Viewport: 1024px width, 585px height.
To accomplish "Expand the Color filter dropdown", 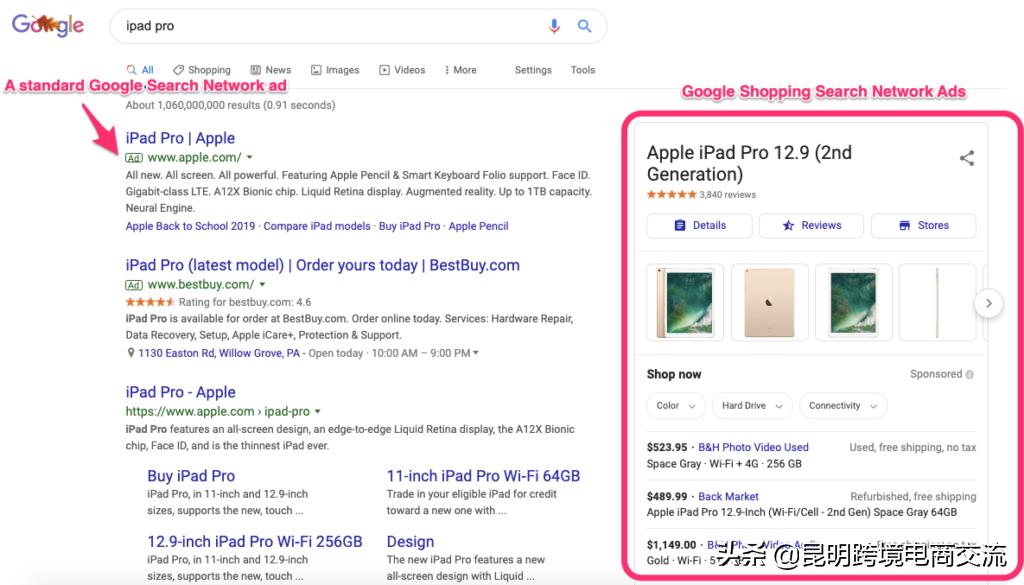I will [676, 406].
